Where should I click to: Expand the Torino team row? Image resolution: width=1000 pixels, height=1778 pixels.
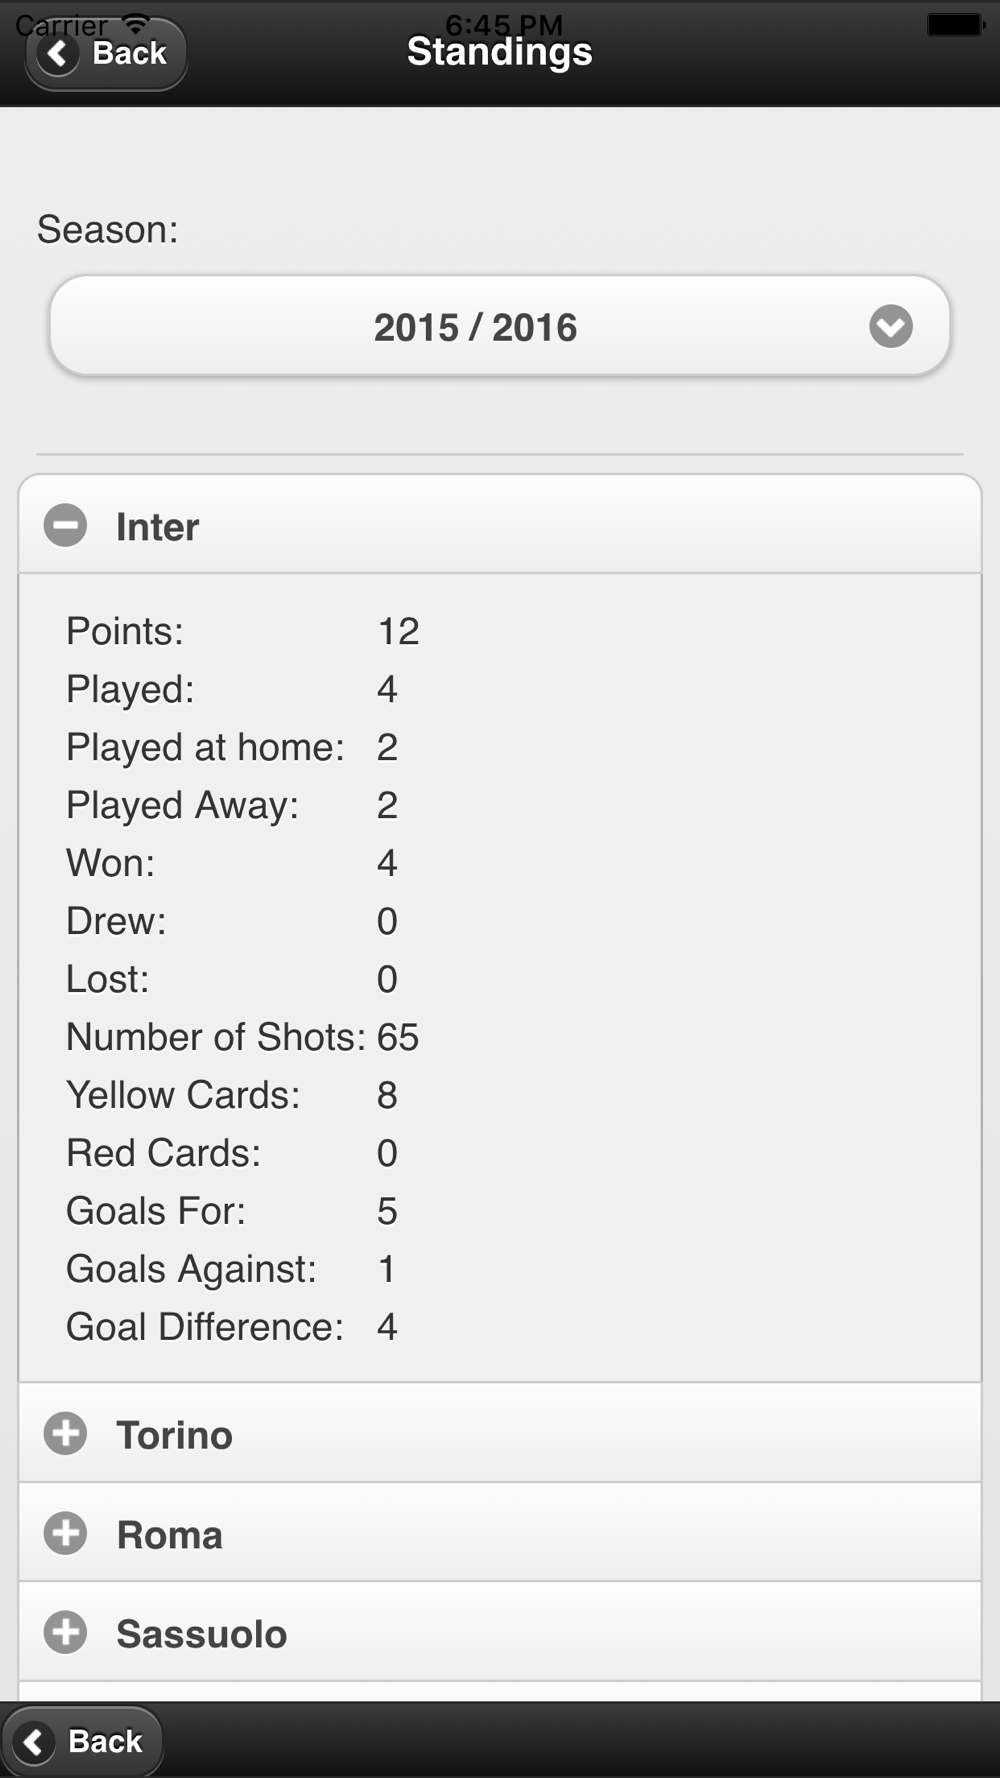[500, 1434]
